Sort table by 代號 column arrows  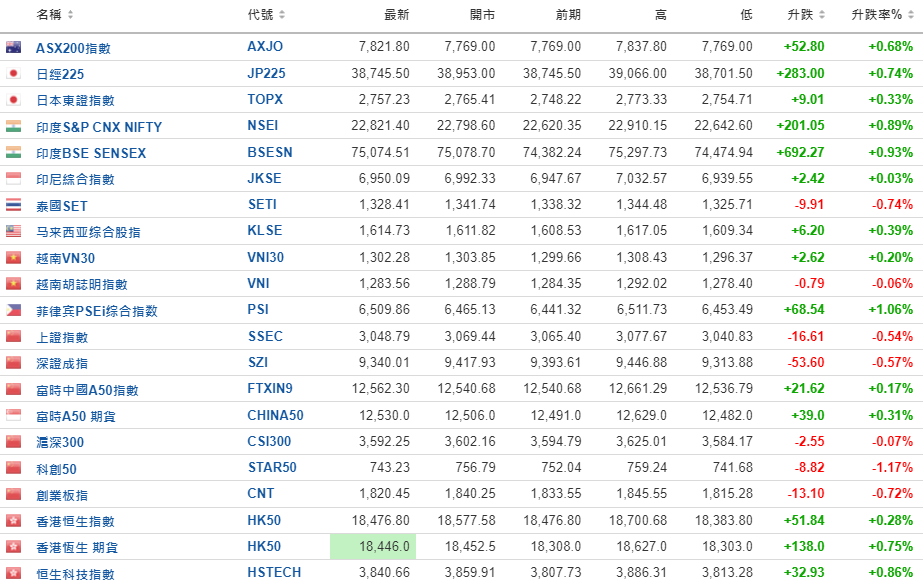tap(281, 15)
